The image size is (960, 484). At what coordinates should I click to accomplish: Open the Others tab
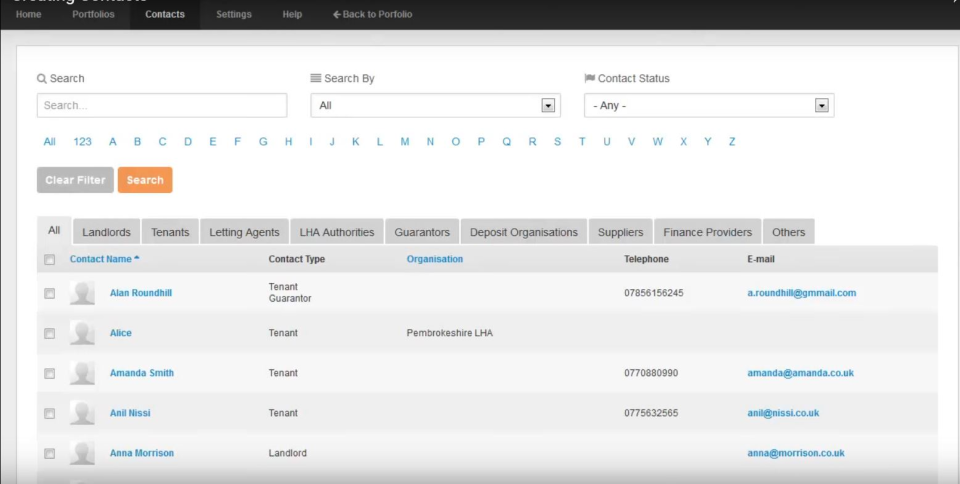click(789, 232)
